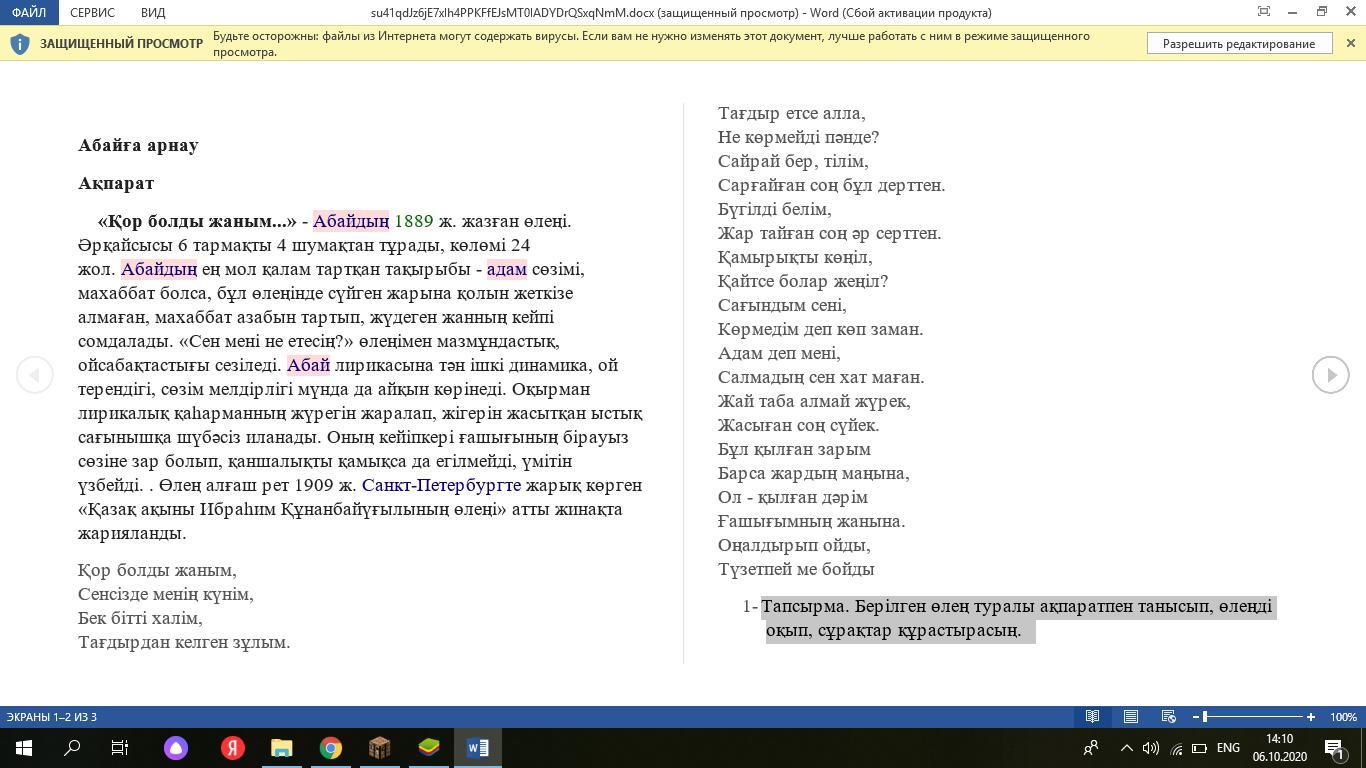Switch to Web Layout view icon
The height and width of the screenshot is (768, 1366).
[x=1168, y=716]
